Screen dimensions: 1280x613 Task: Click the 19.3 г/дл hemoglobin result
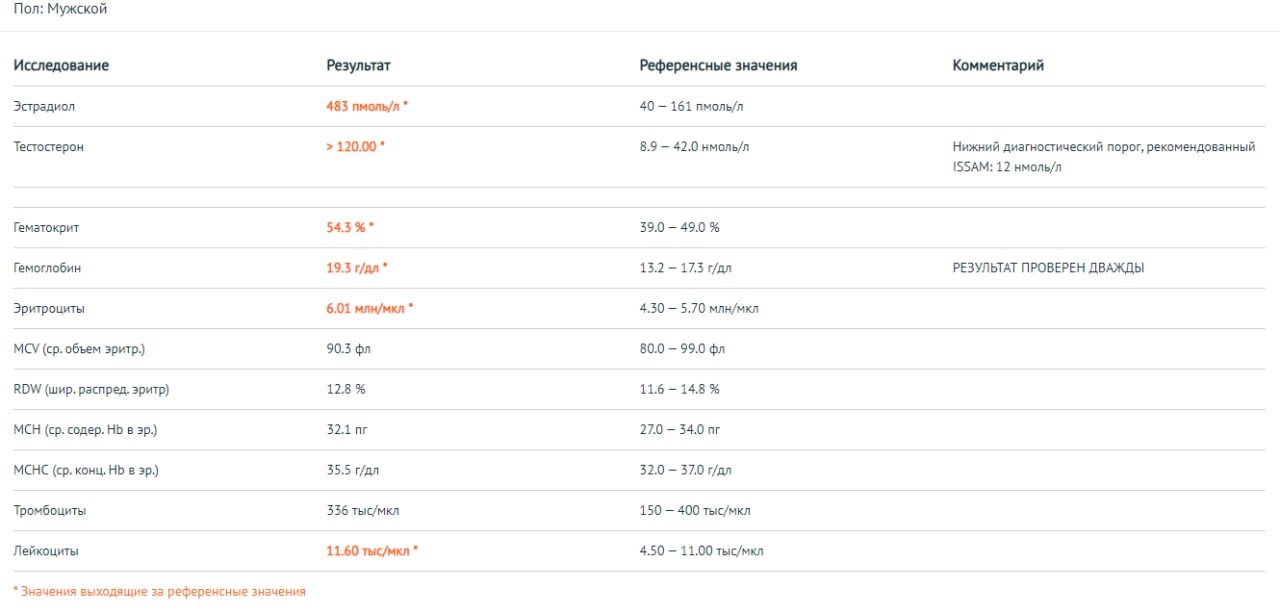point(356,268)
